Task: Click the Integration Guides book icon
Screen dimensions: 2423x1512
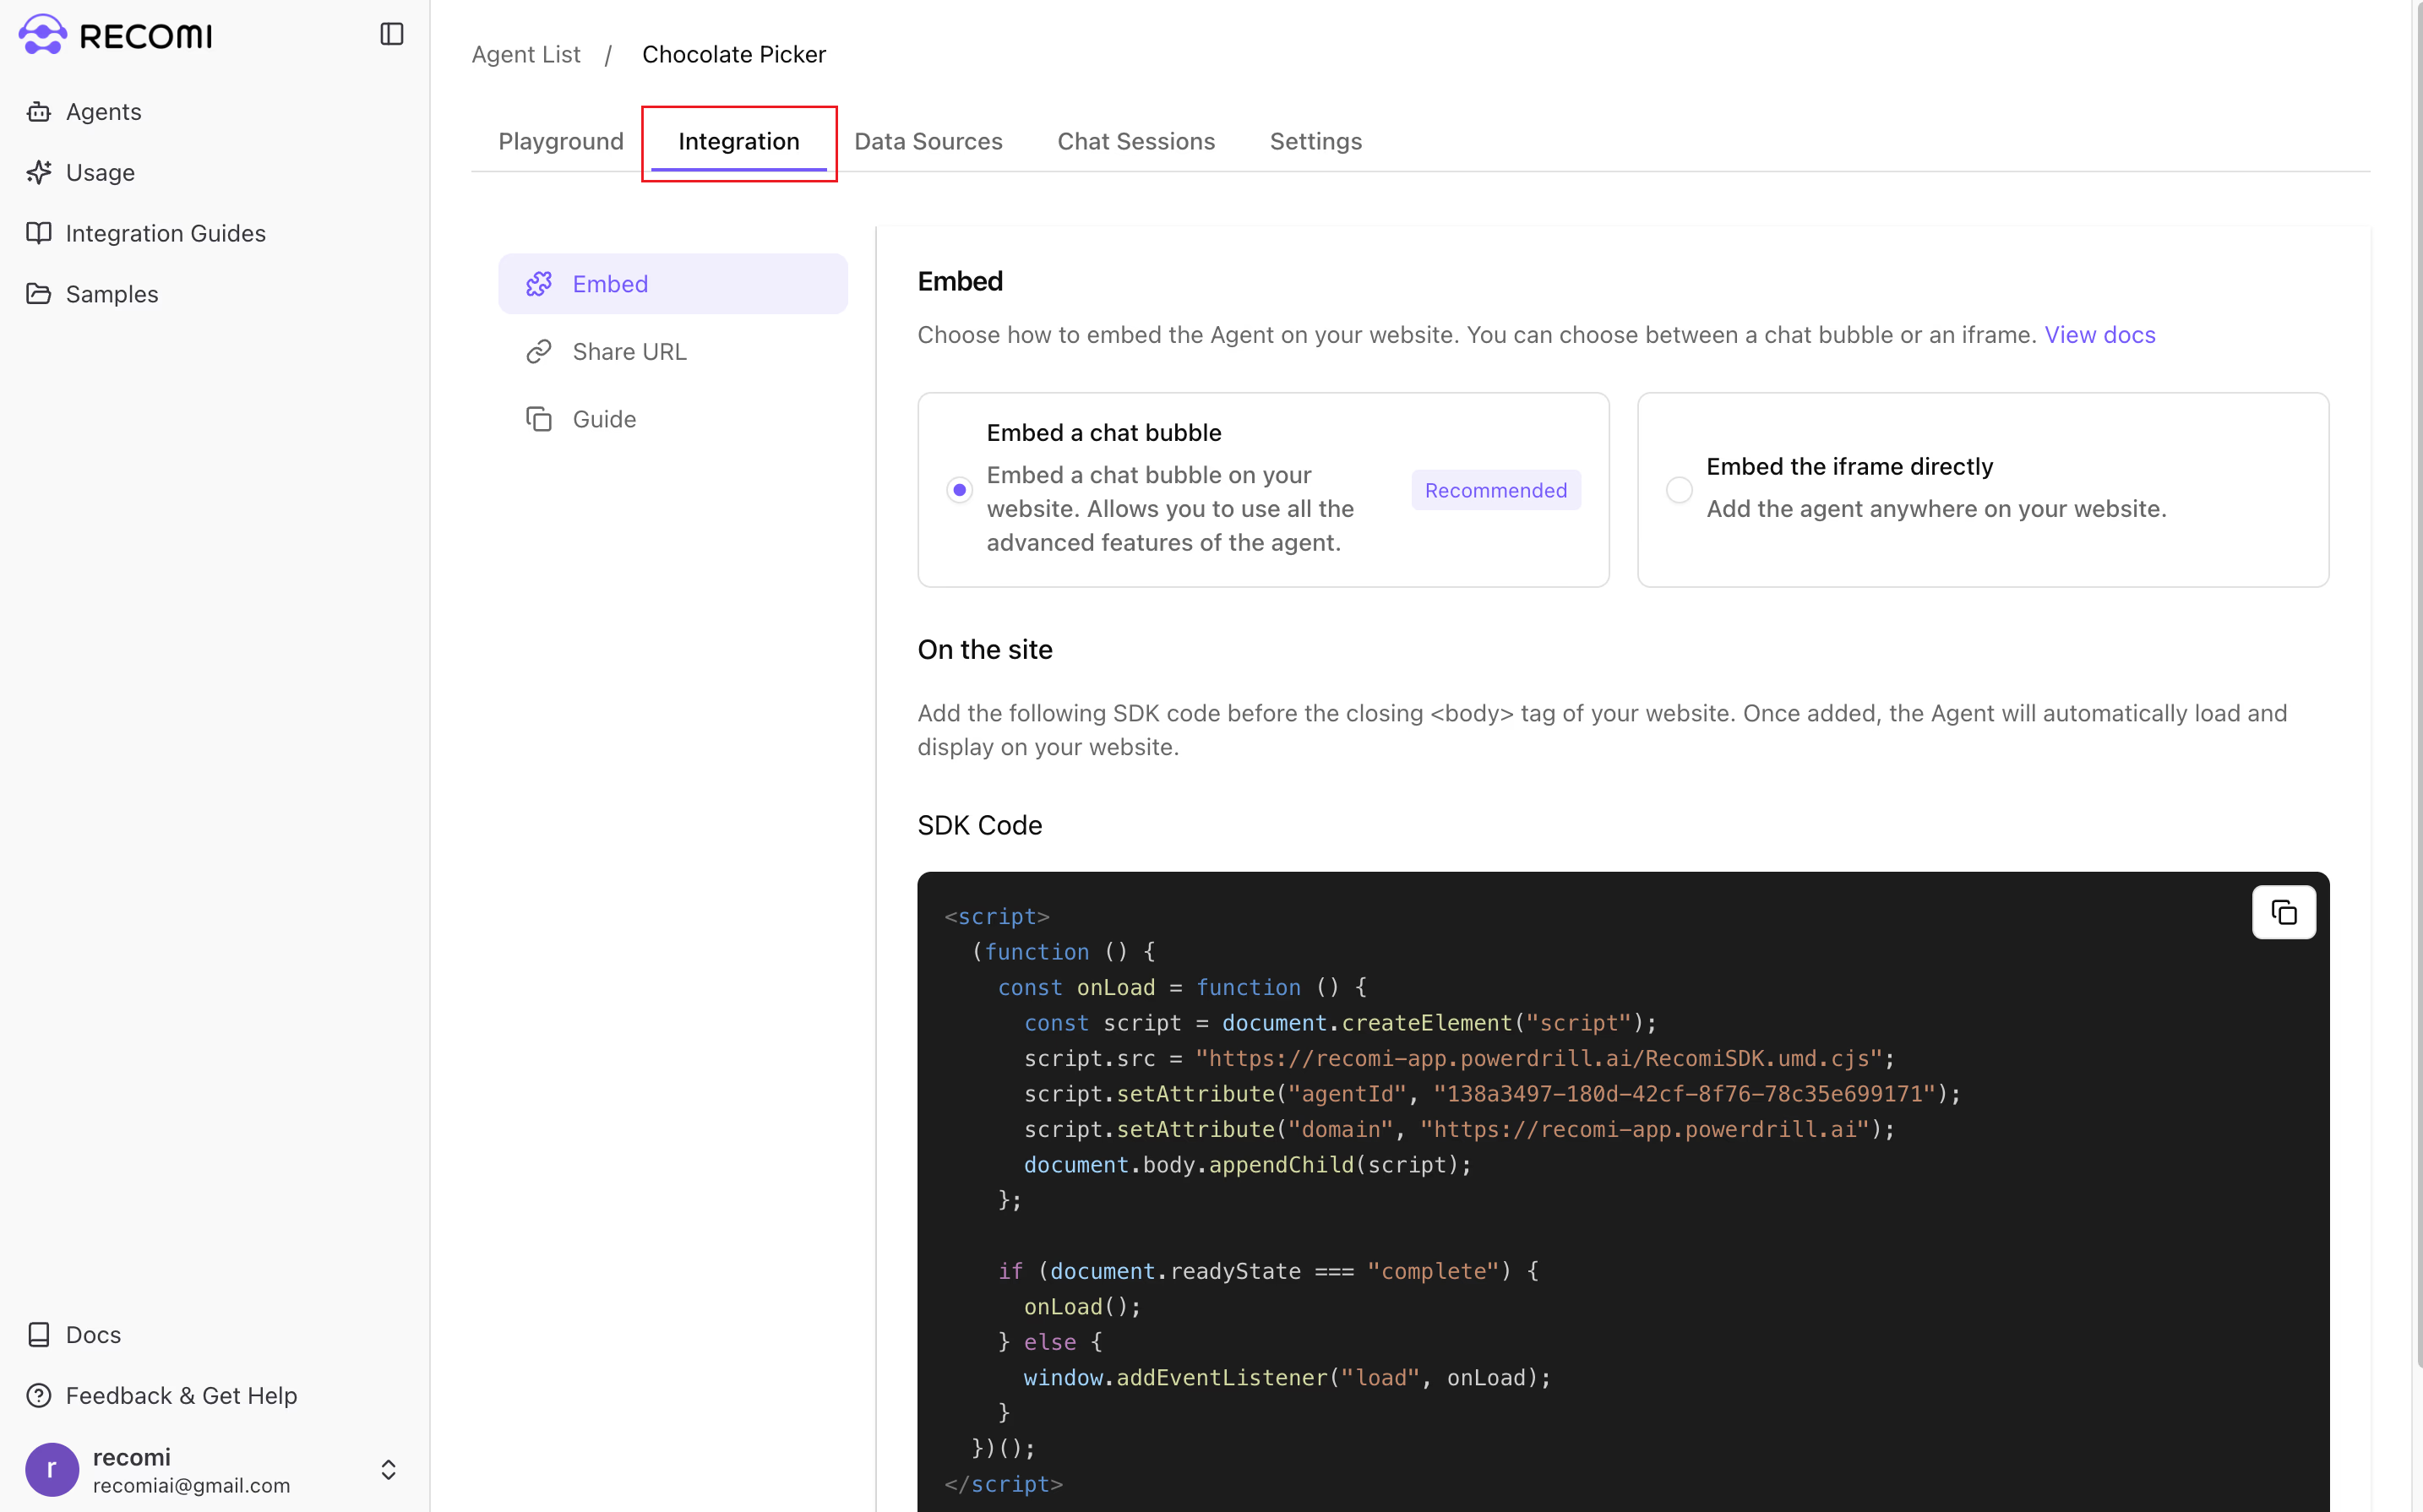Action: (39, 233)
